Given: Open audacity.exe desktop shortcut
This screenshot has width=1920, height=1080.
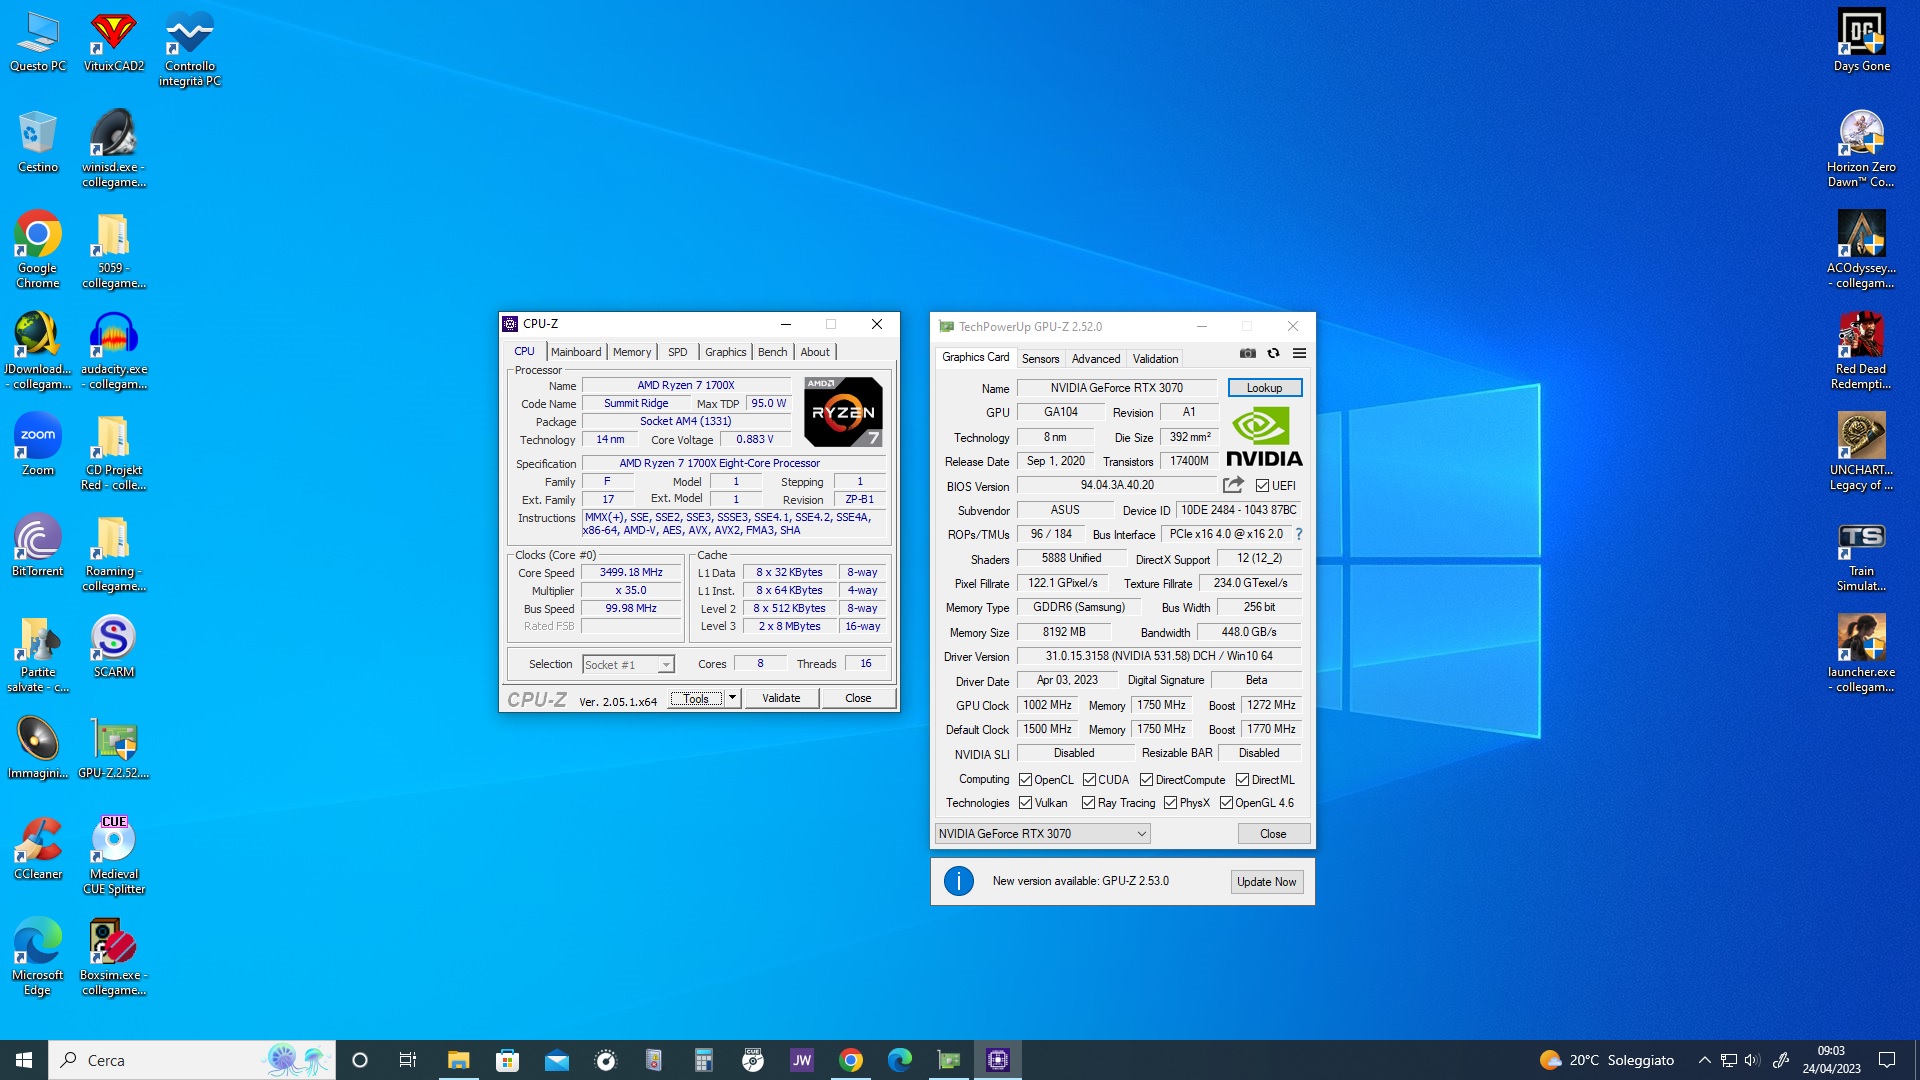Looking at the screenshot, I should (x=113, y=351).
